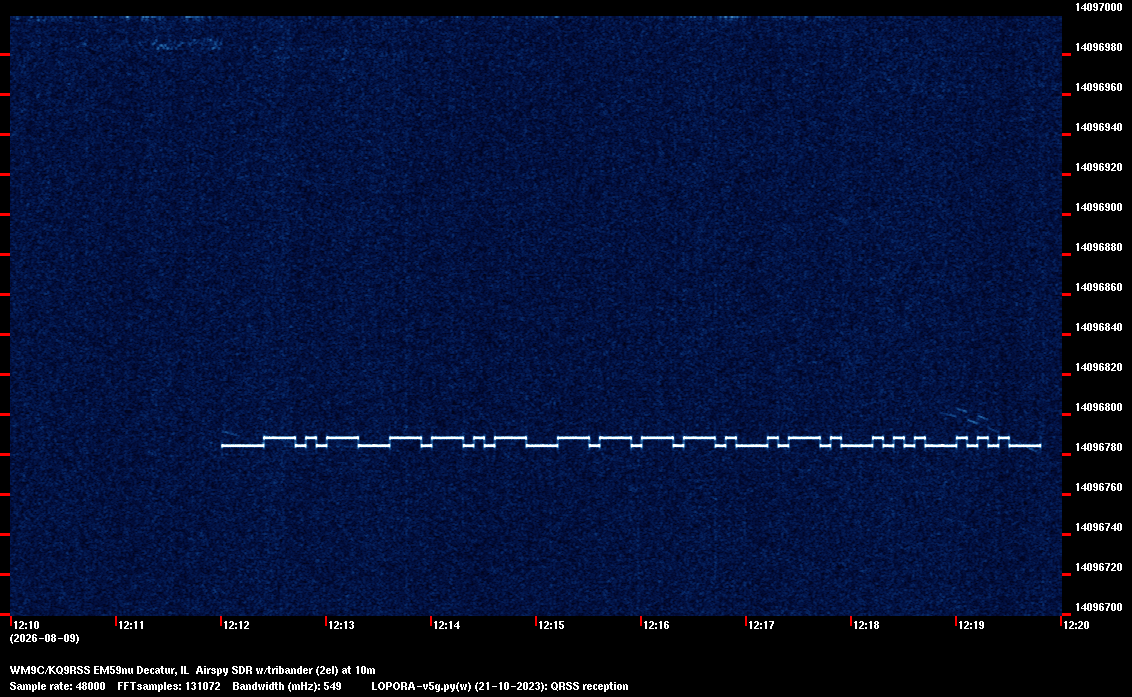Click the Airspy SDR w/tribander description text
This screenshot has height=697, width=1132.
(x=254, y=670)
